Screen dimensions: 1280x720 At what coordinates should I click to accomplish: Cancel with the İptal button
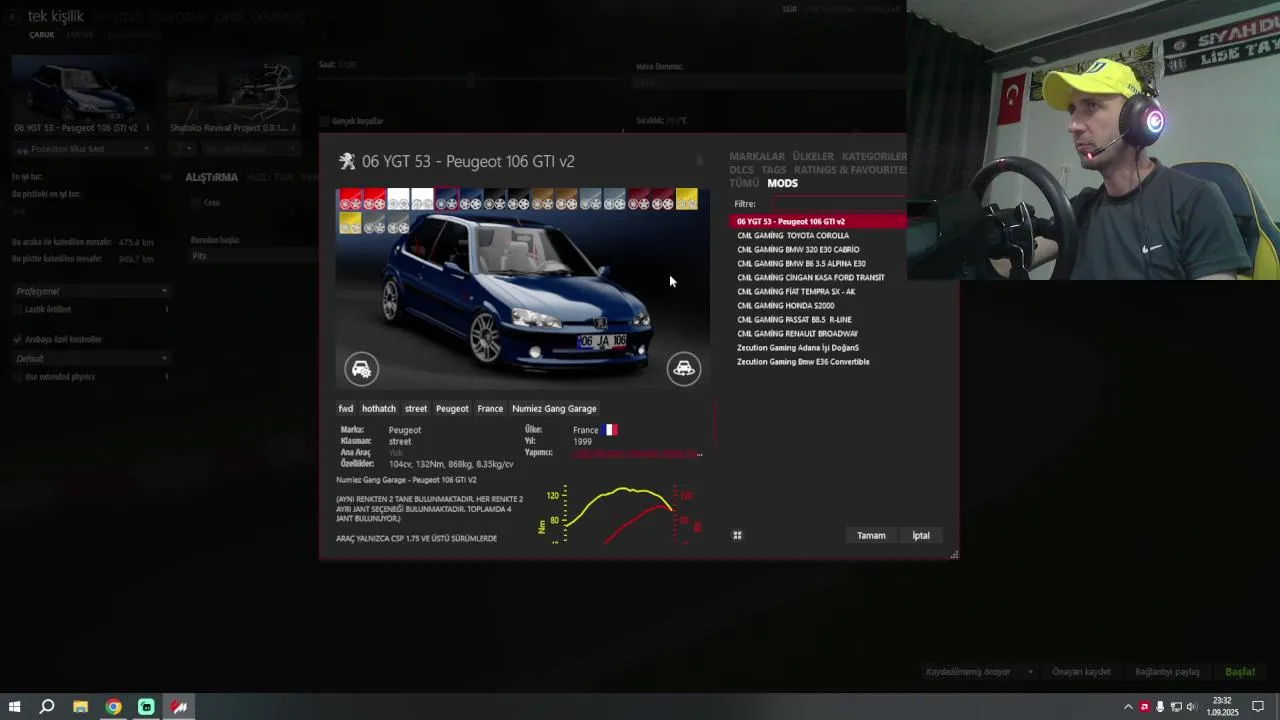[x=921, y=535]
